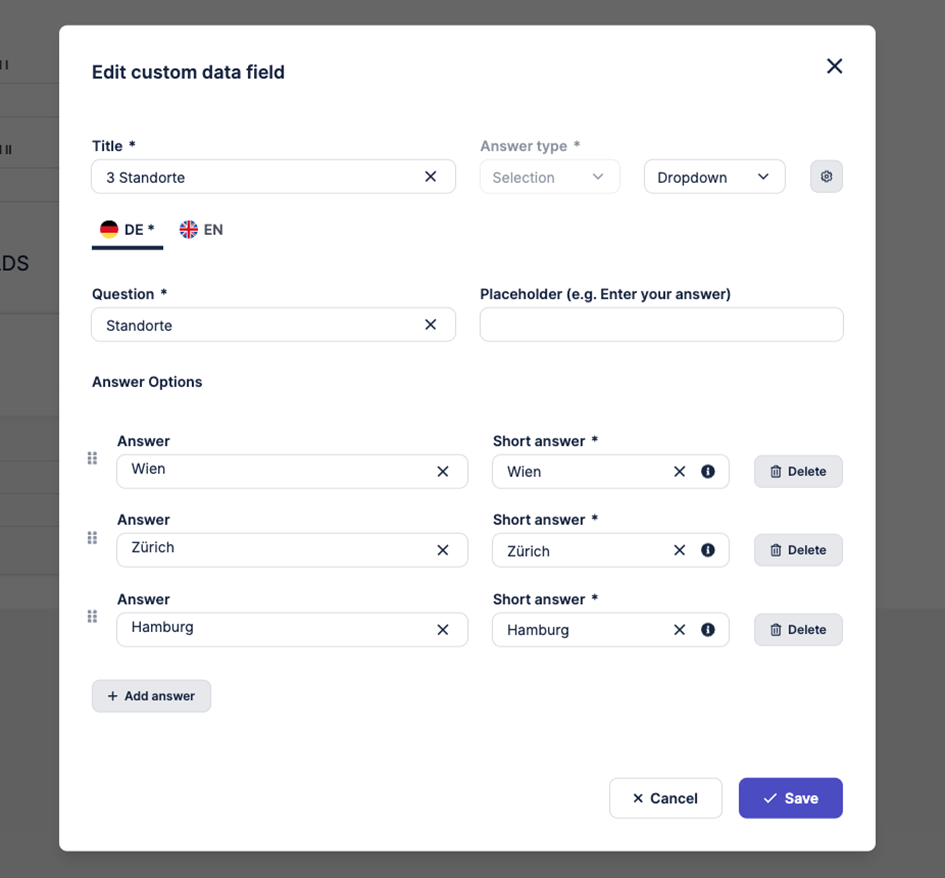Click the drag handle beside the Hamburg answer
Screen dimensions: 945x878
click(92, 617)
